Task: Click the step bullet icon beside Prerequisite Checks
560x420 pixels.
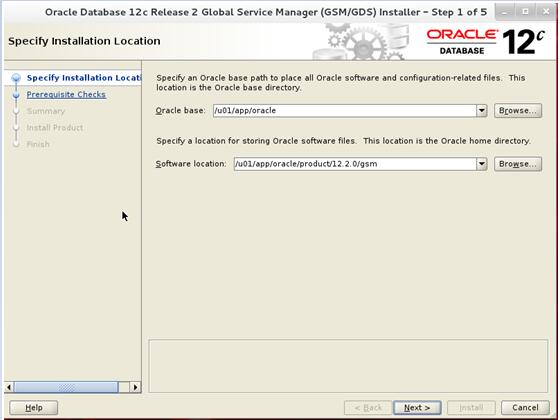Action: click(16, 95)
